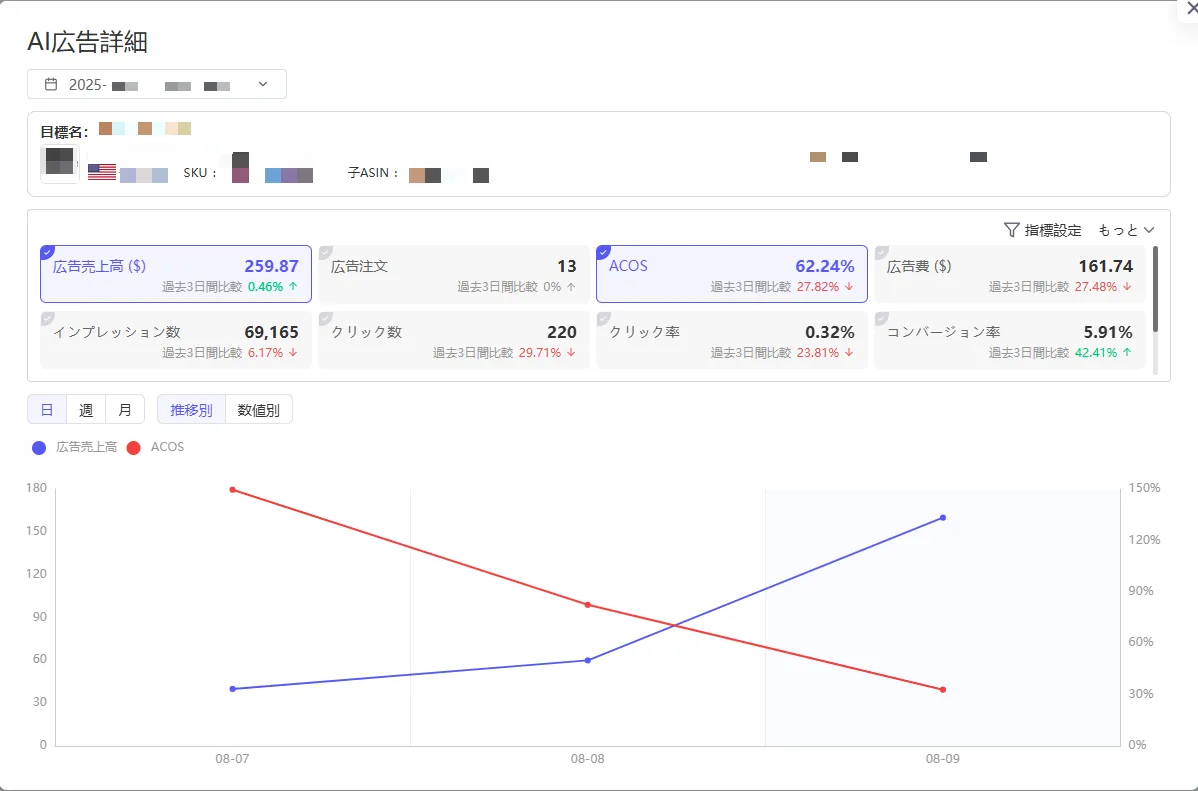The height and width of the screenshot is (791, 1198).
Task: Switch to 週 (weekly) view tab
Action: [86, 410]
